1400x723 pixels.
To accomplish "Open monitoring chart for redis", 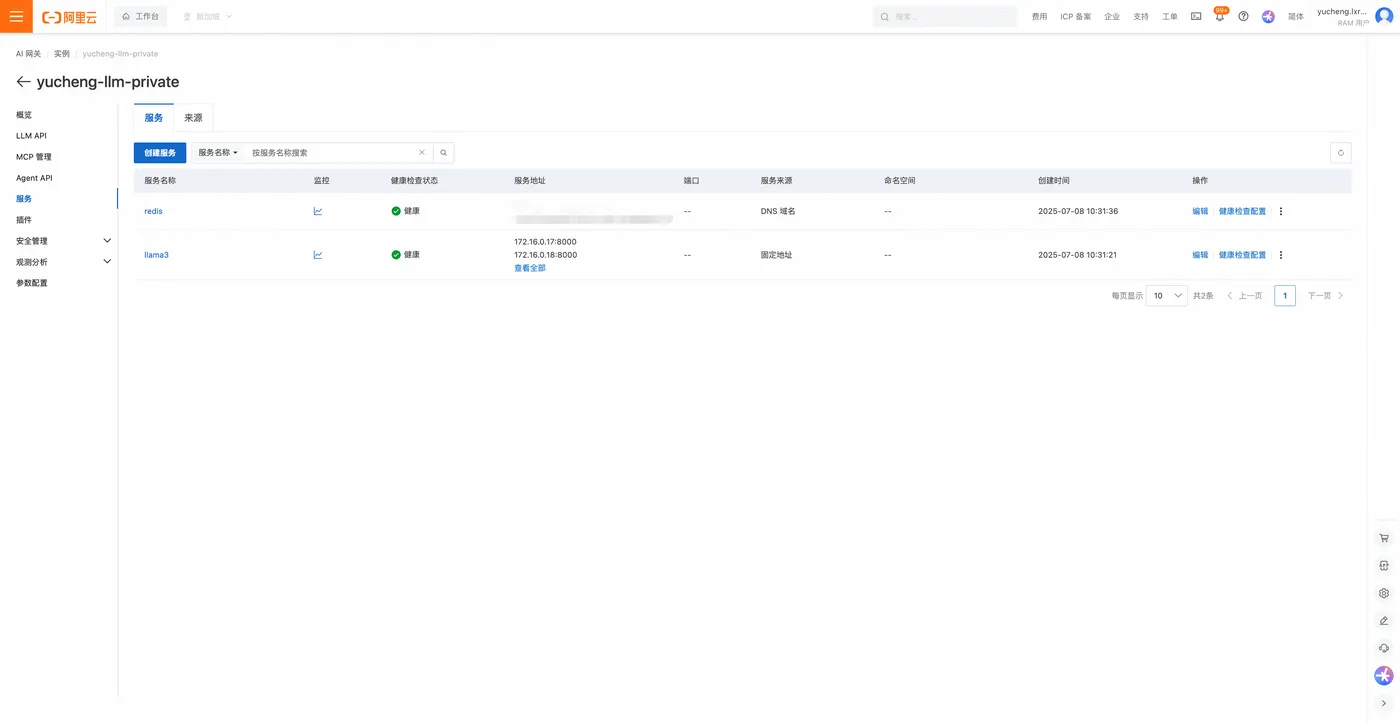I will pyautogui.click(x=318, y=211).
